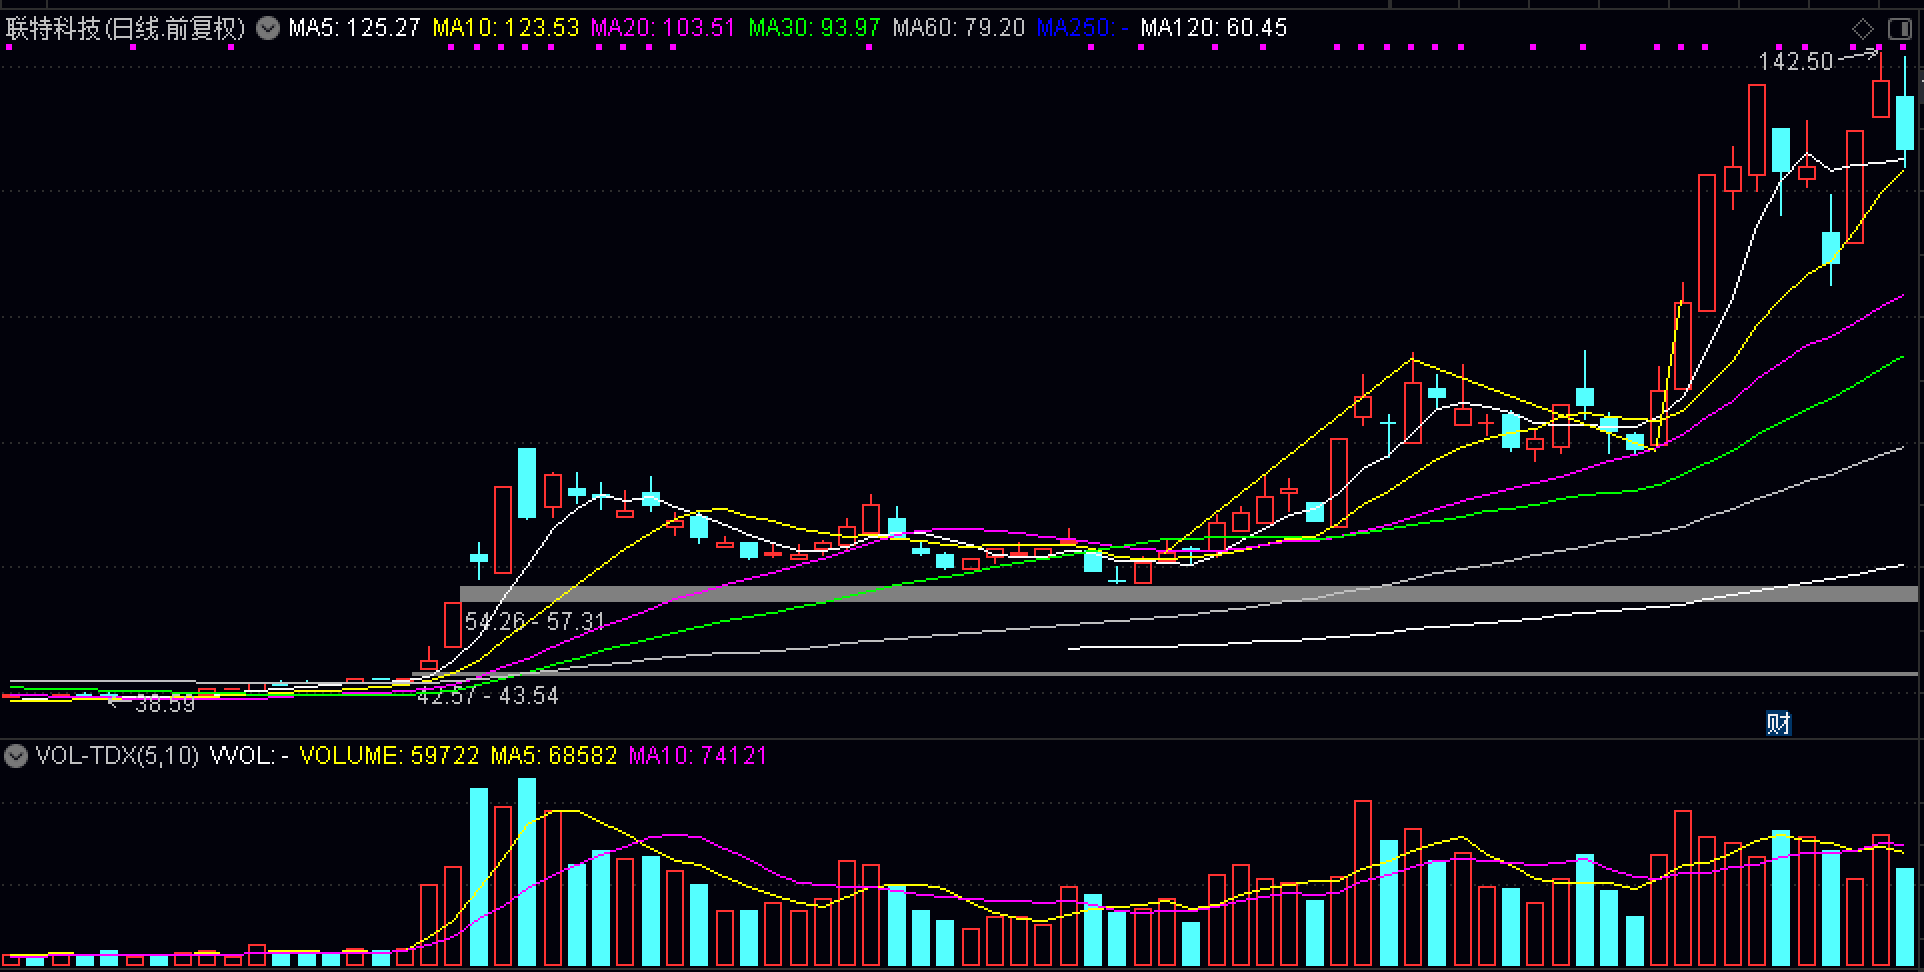Screen dimensions: 1924x972
Task: Click the diamond icon in top-right corner
Action: tap(1863, 29)
